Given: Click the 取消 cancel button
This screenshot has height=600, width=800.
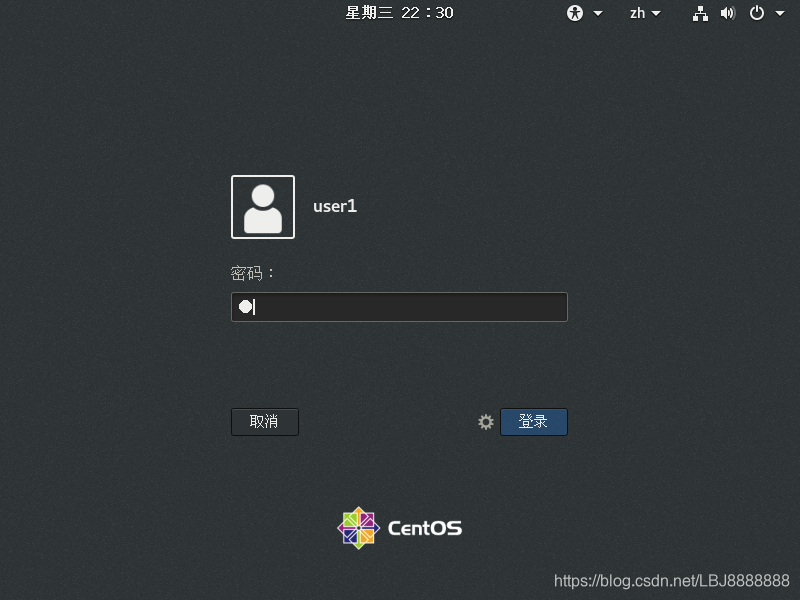Looking at the screenshot, I should (265, 422).
